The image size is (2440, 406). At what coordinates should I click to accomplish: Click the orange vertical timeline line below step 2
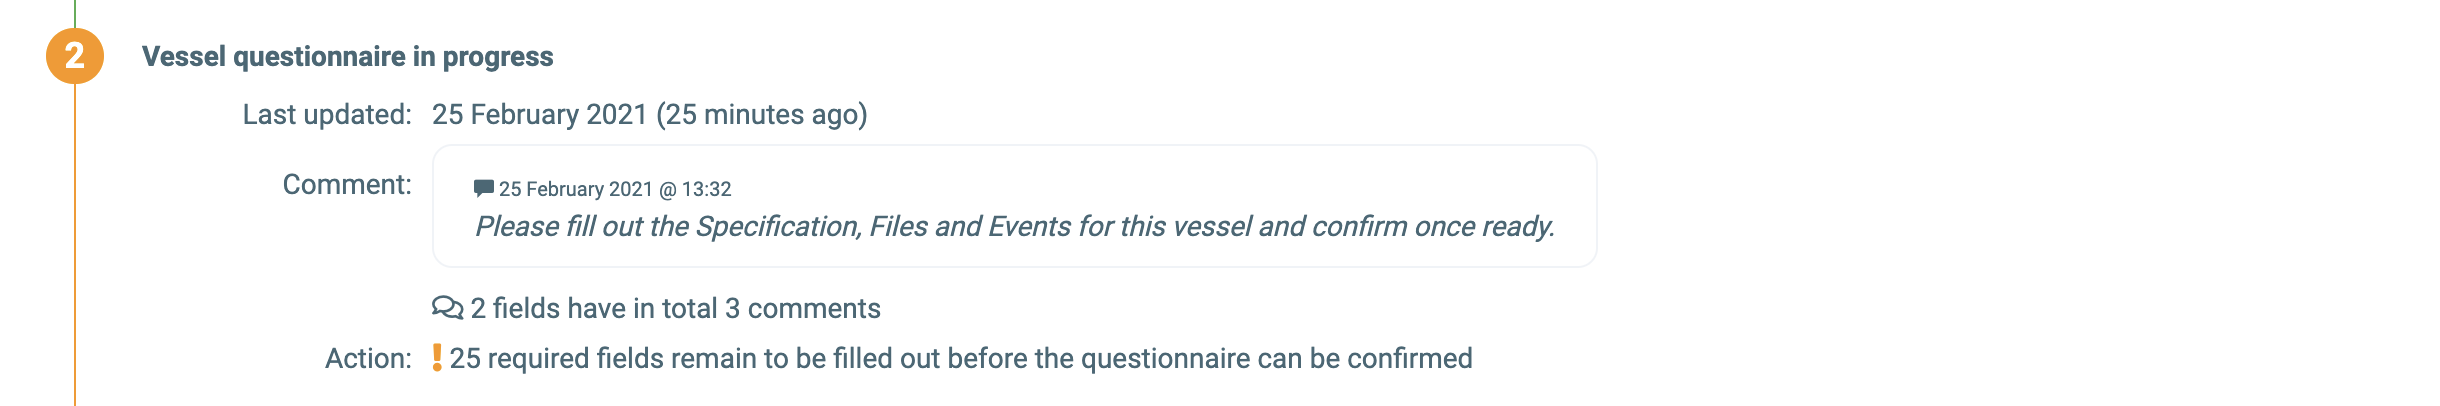coord(75,250)
